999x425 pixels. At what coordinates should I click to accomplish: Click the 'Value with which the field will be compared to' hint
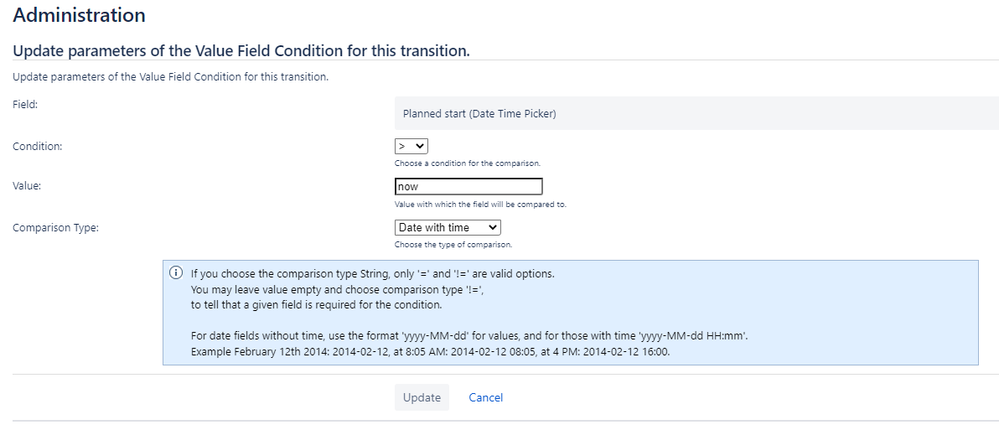click(480, 205)
